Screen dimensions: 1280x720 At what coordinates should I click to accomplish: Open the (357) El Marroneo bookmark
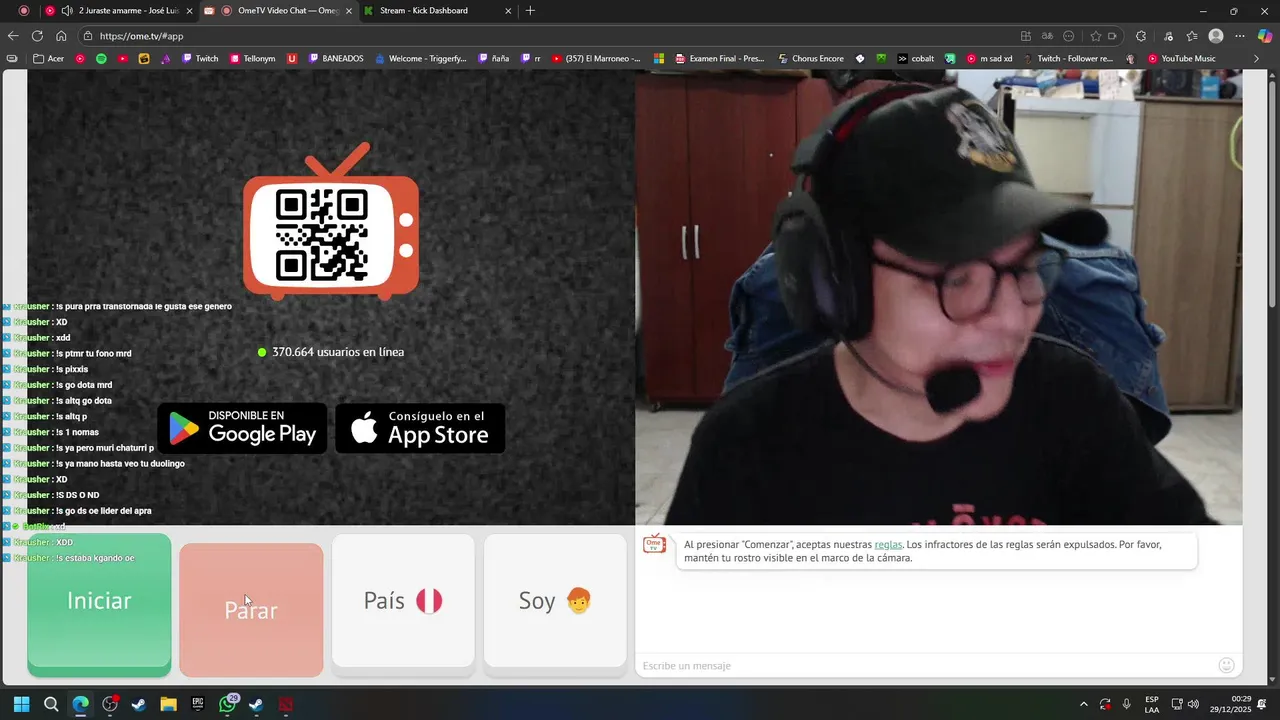point(596,58)
